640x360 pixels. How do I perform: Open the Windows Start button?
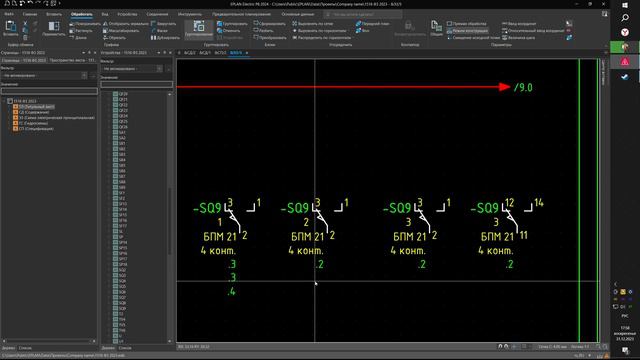tap(625, 5)
